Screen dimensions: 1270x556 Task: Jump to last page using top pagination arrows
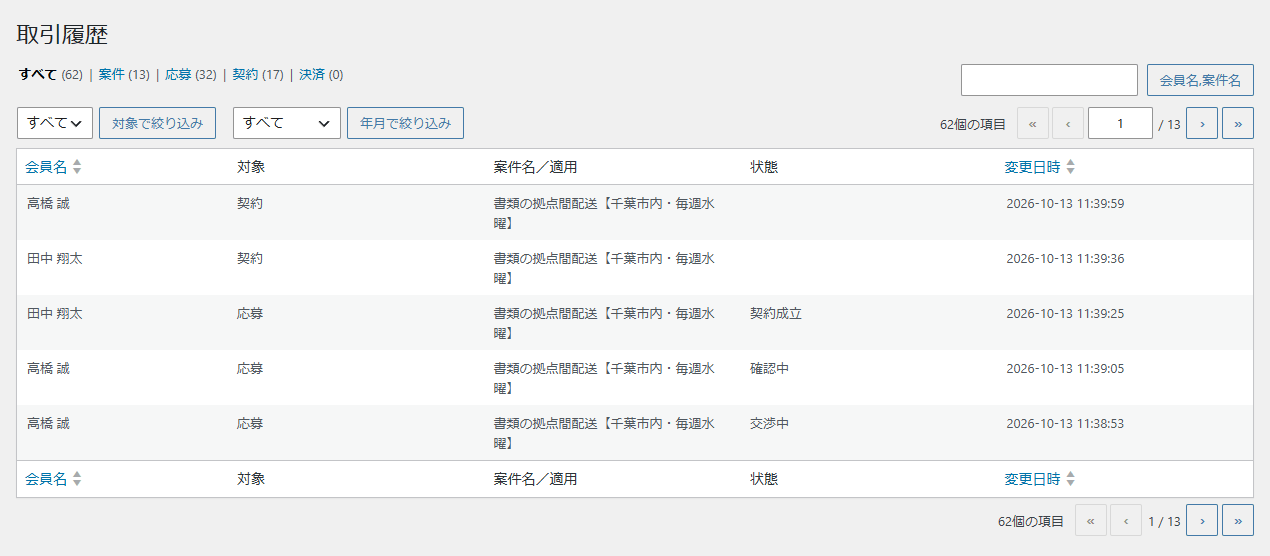click(x=1238, y=124)
